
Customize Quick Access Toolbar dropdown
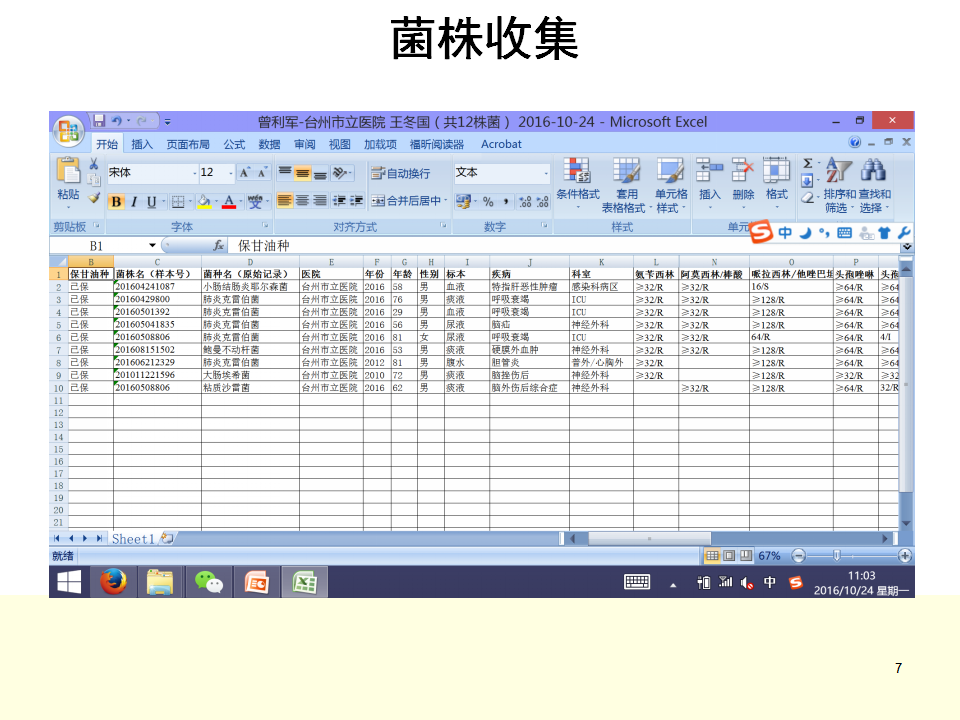[168, 122]
